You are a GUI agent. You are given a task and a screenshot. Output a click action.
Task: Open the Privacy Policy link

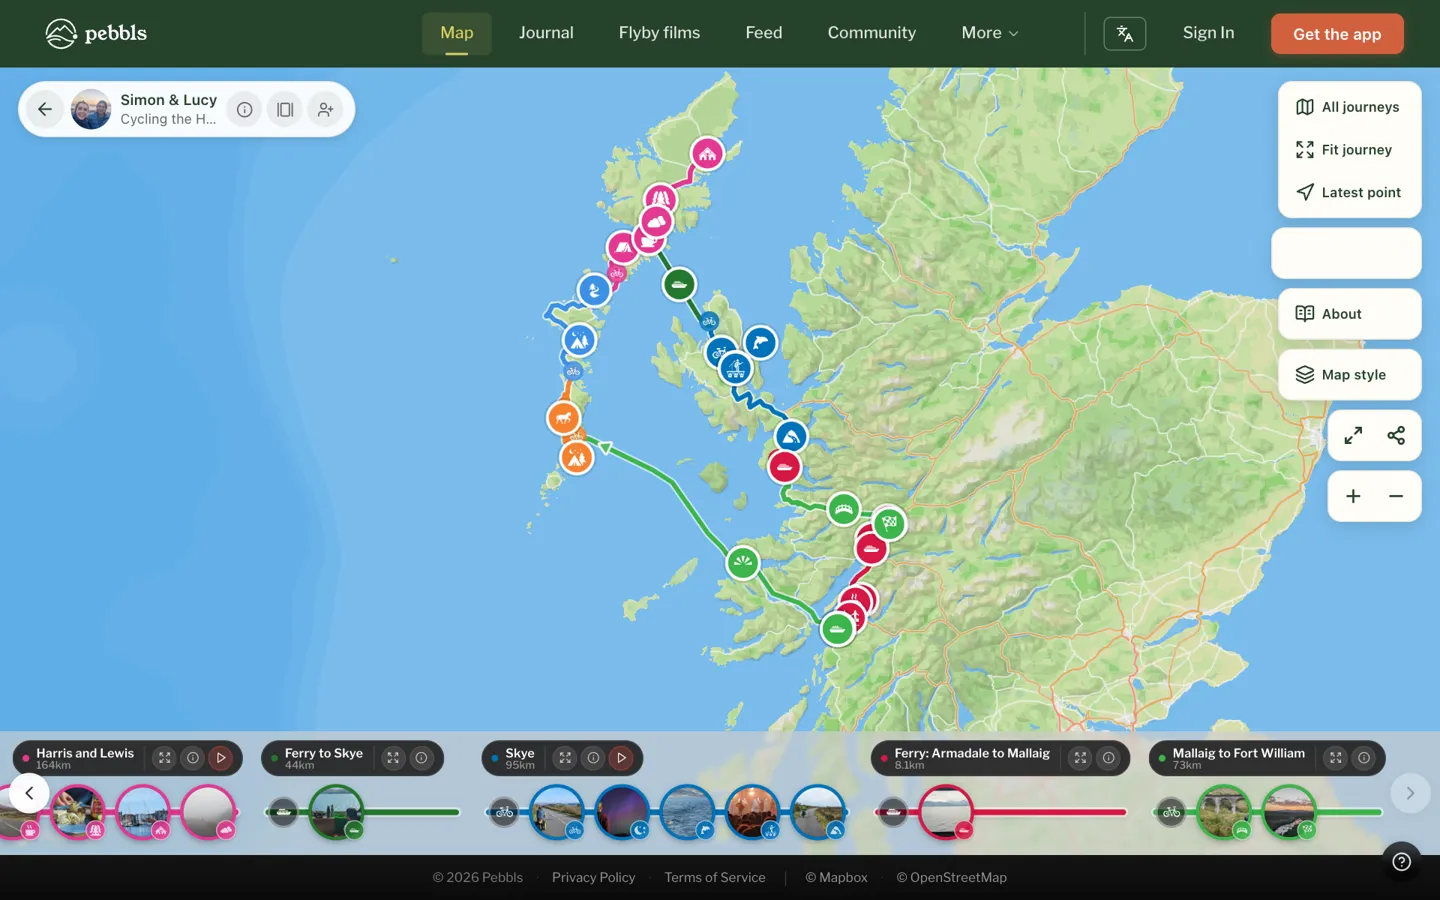594,878
